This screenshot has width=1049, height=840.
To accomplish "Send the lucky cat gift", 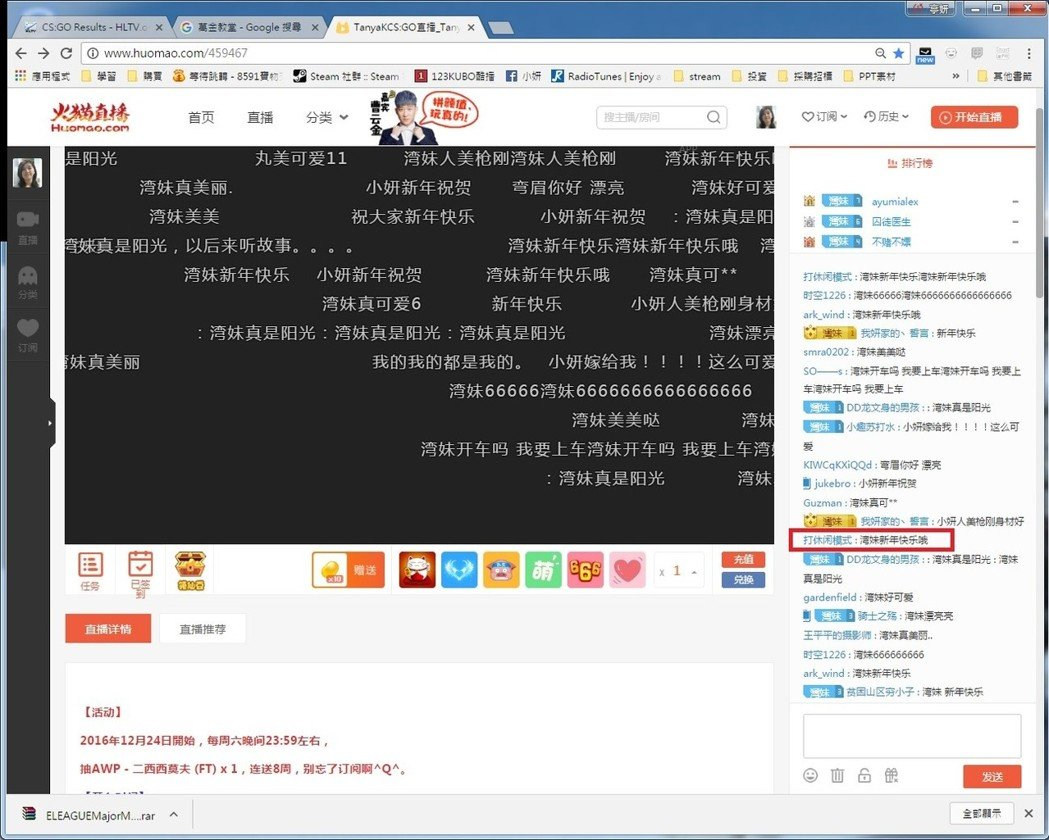I will coord(417,570).
